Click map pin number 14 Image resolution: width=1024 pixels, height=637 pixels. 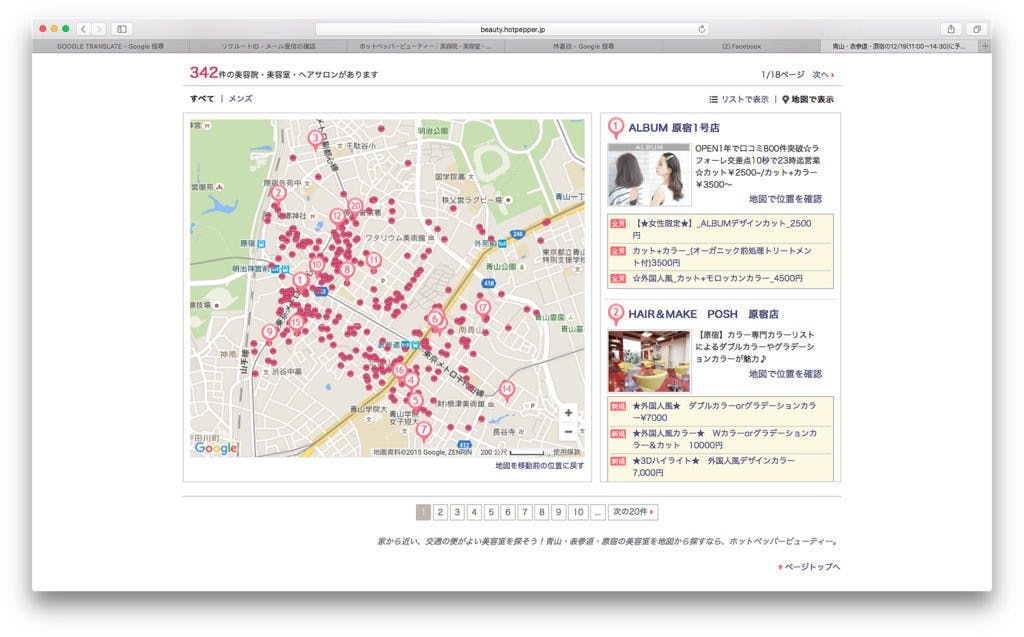click(x=506, y=390)
